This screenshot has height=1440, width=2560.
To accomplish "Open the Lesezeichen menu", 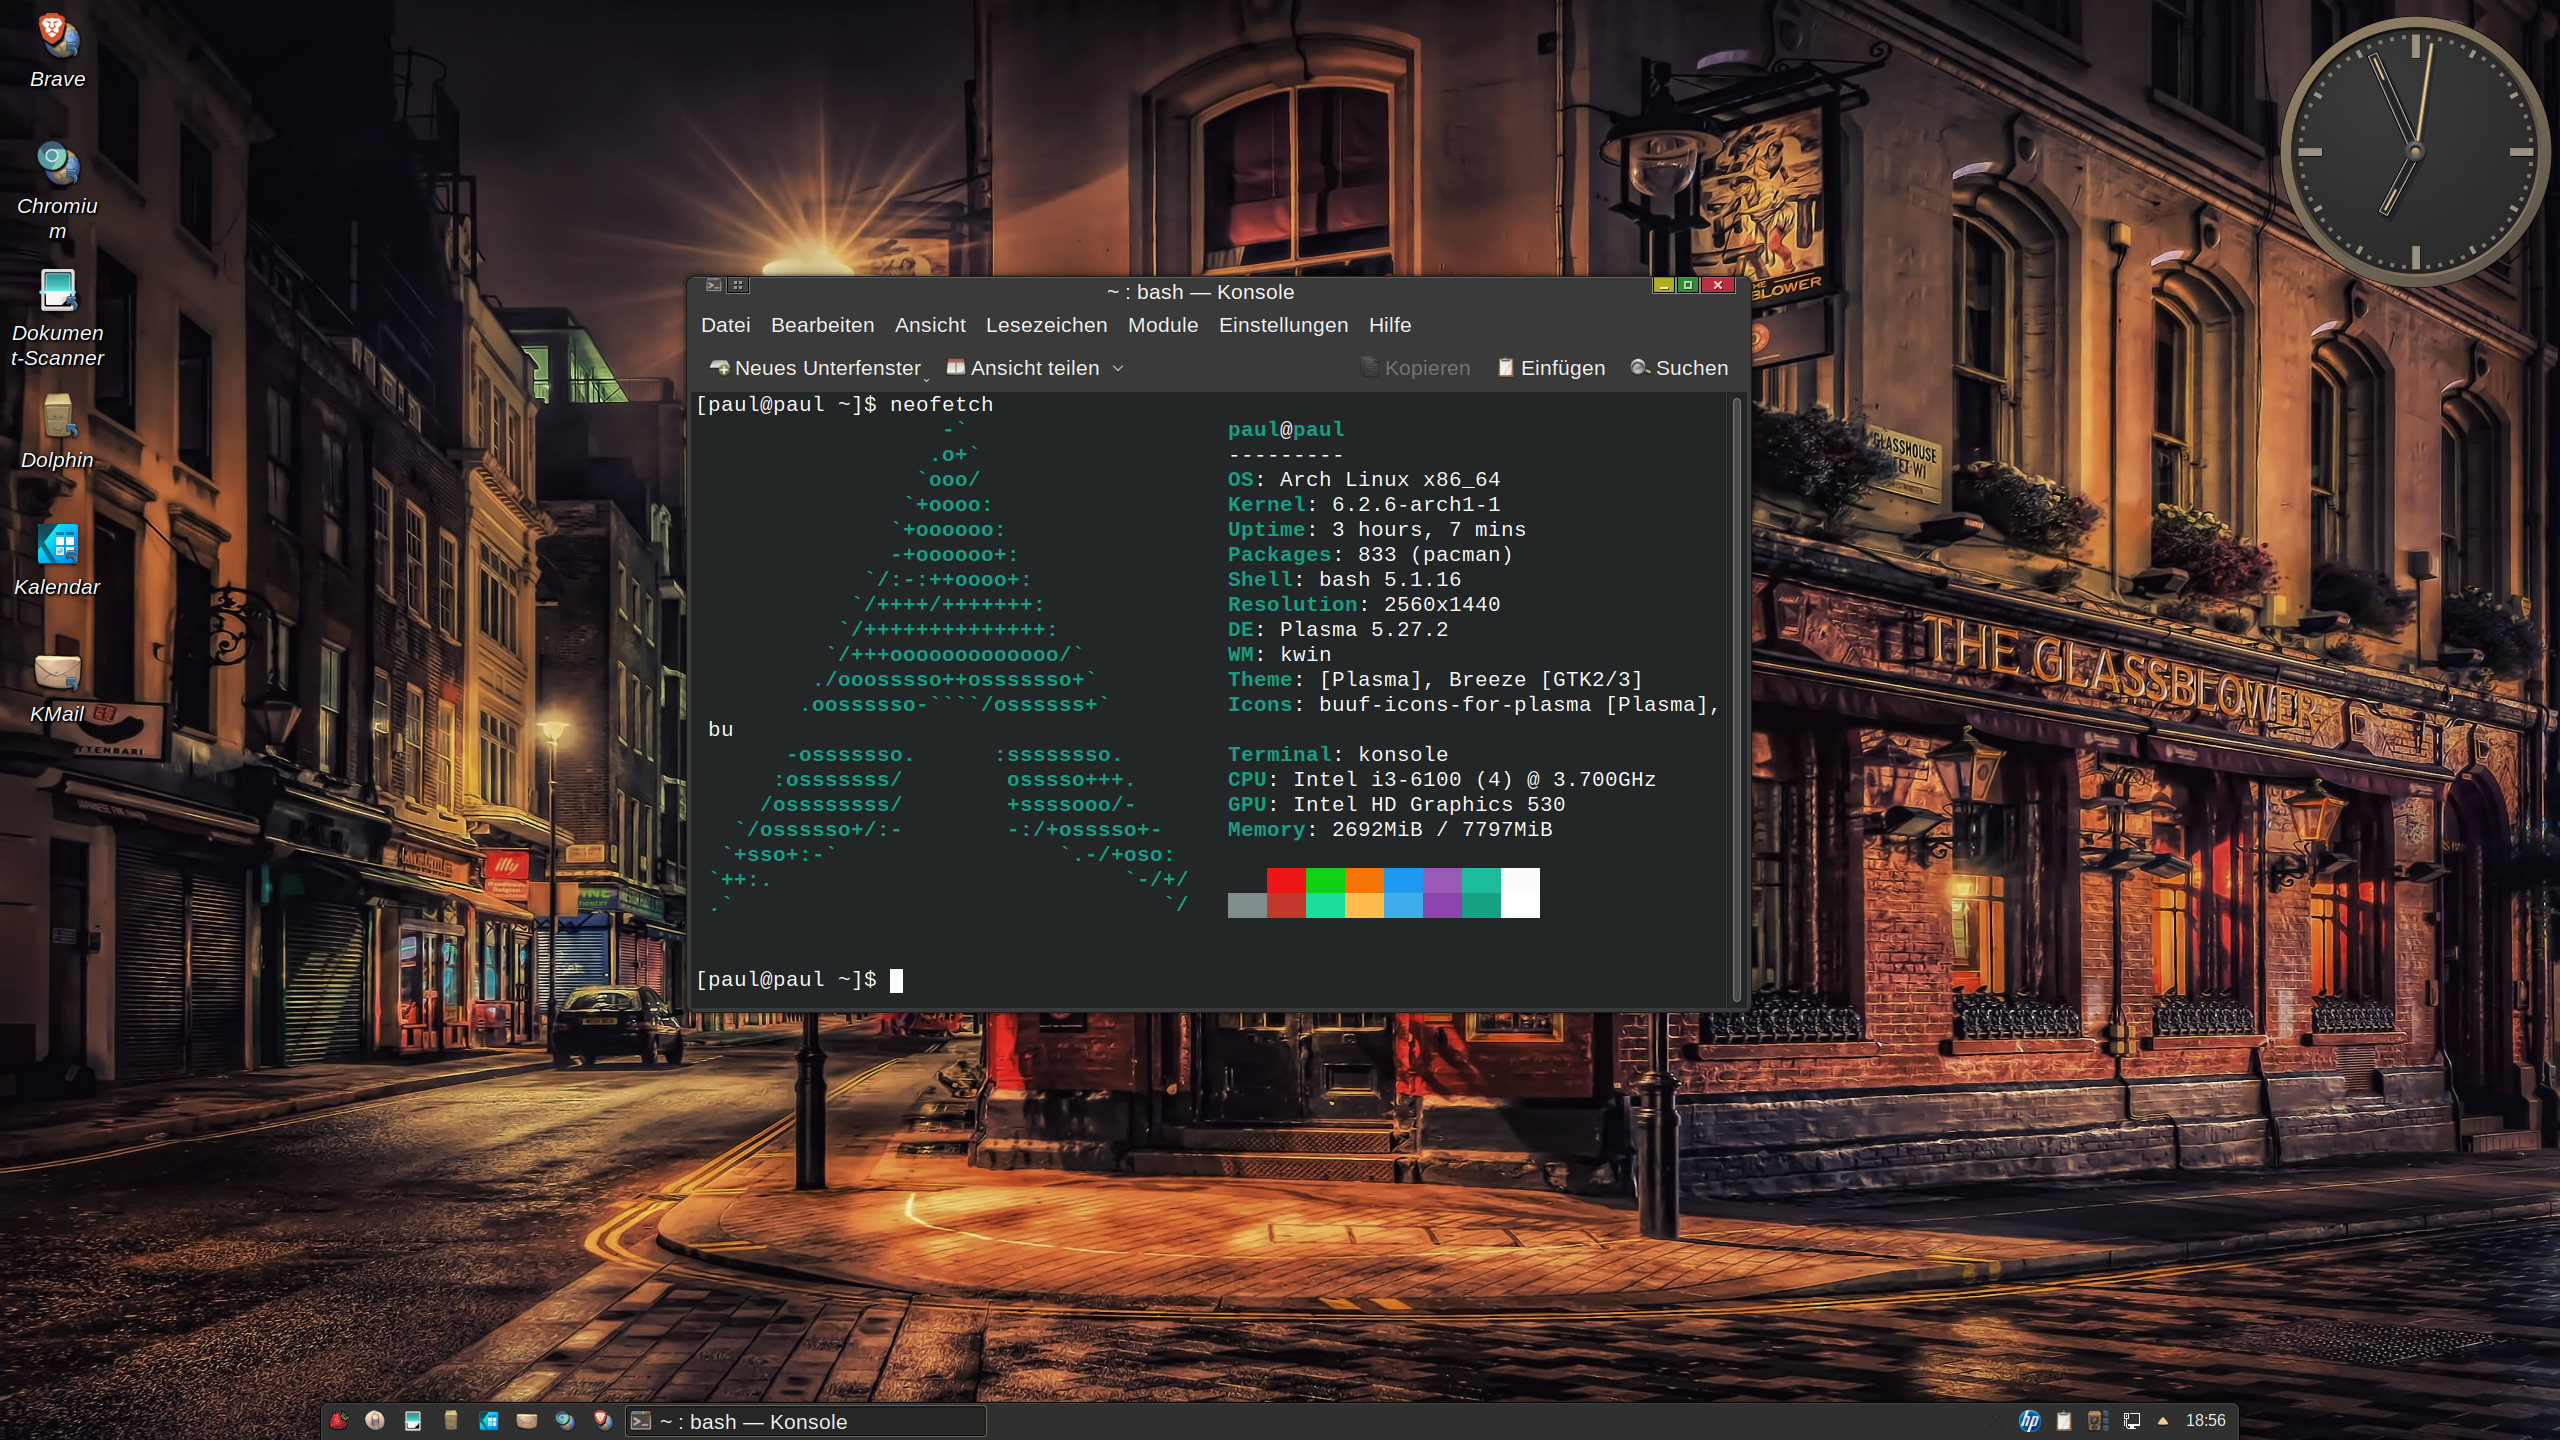I will 1046,325.
